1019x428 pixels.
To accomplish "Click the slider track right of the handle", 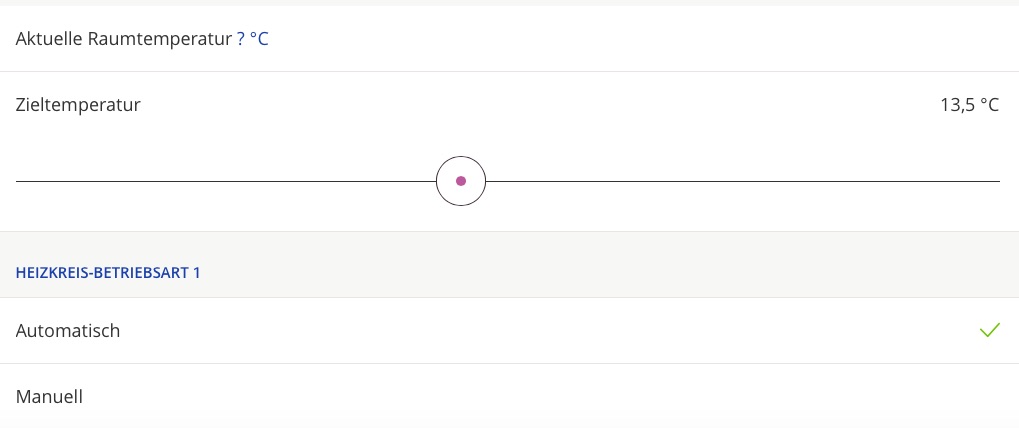I will click(x=740, y=181).
